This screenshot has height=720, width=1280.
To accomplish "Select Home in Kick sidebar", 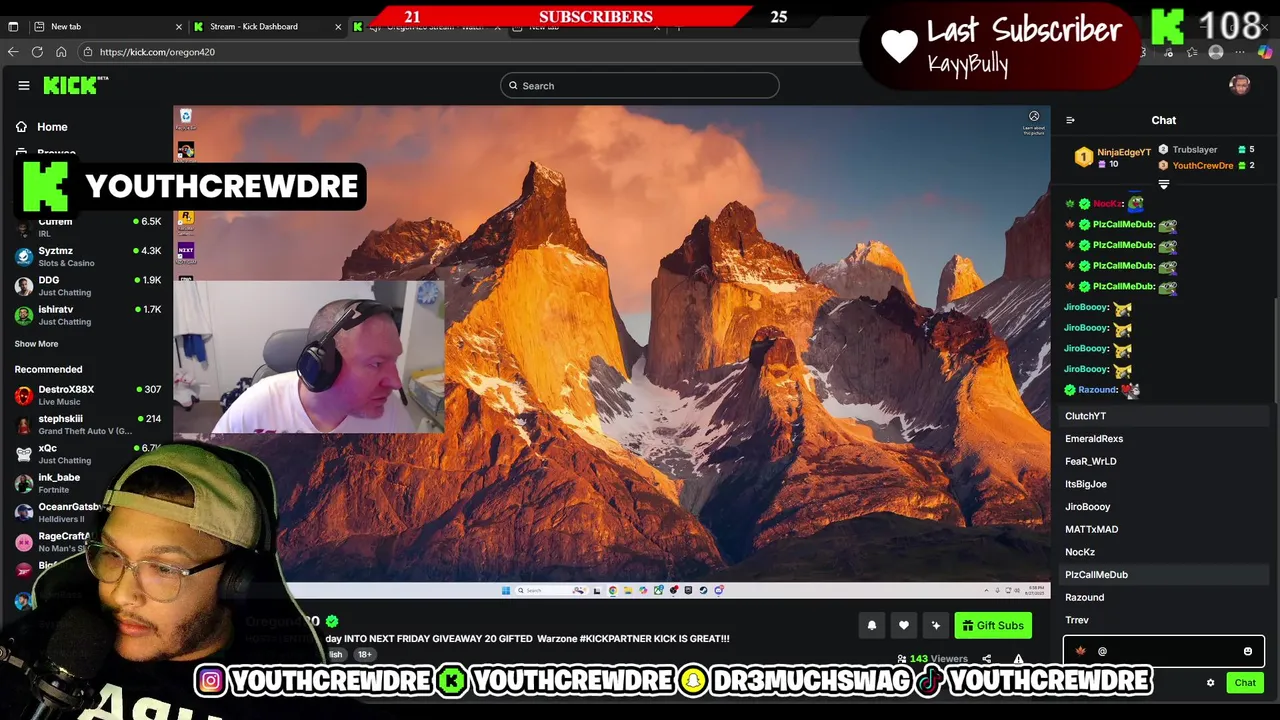I will pos(52,127).
